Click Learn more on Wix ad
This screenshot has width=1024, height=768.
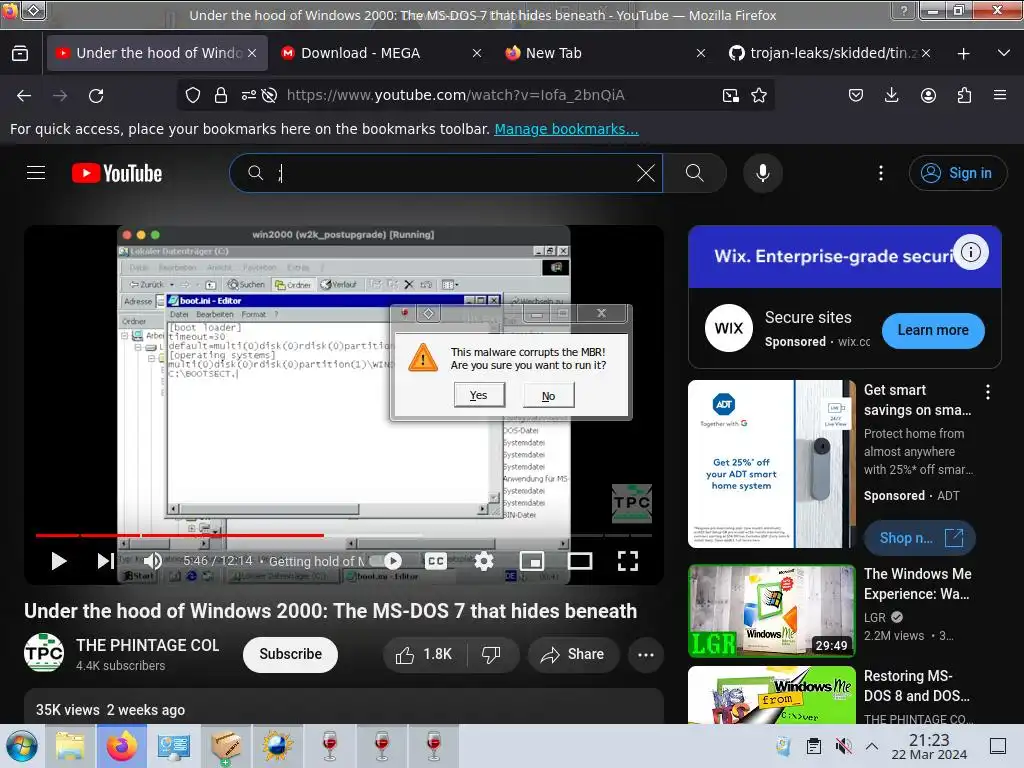(933, 330)
